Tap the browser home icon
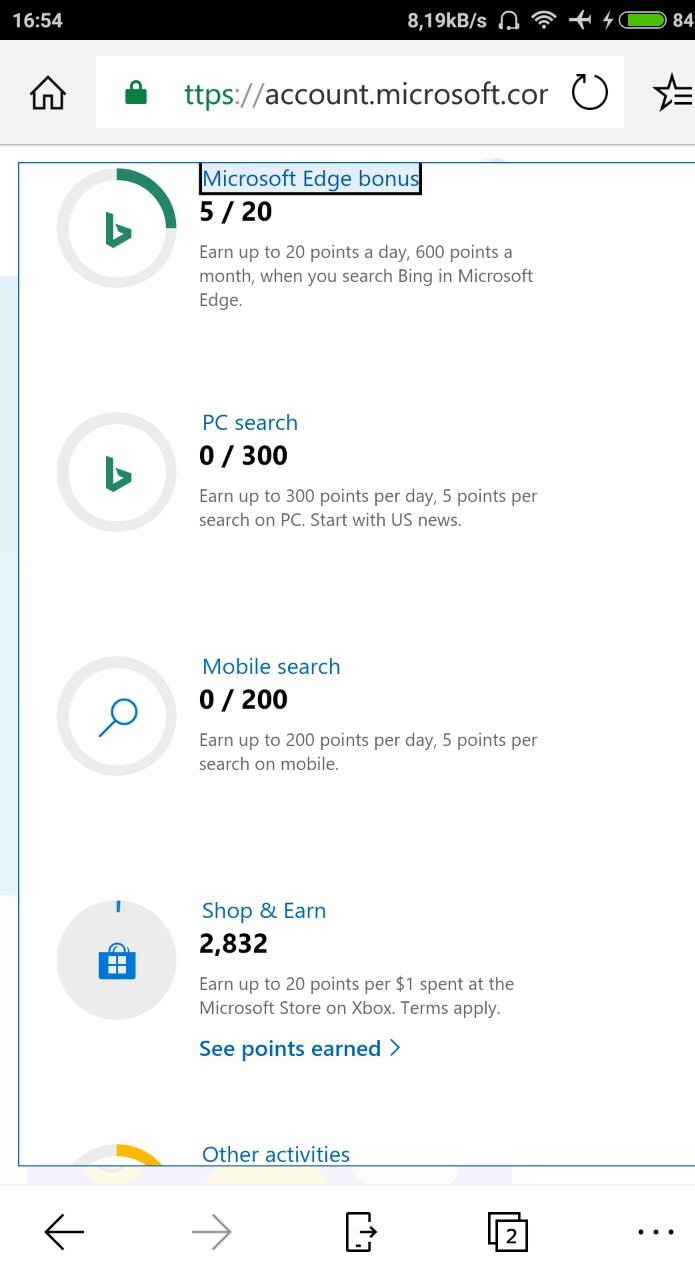 coord(48,94)
